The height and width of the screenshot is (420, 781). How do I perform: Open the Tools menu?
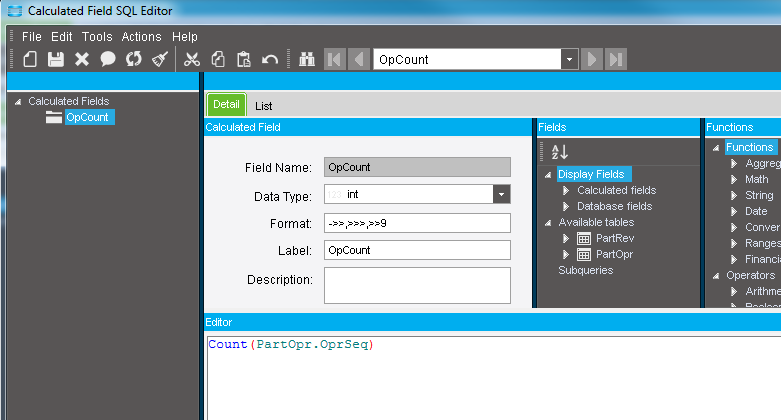tap(97, 37)
